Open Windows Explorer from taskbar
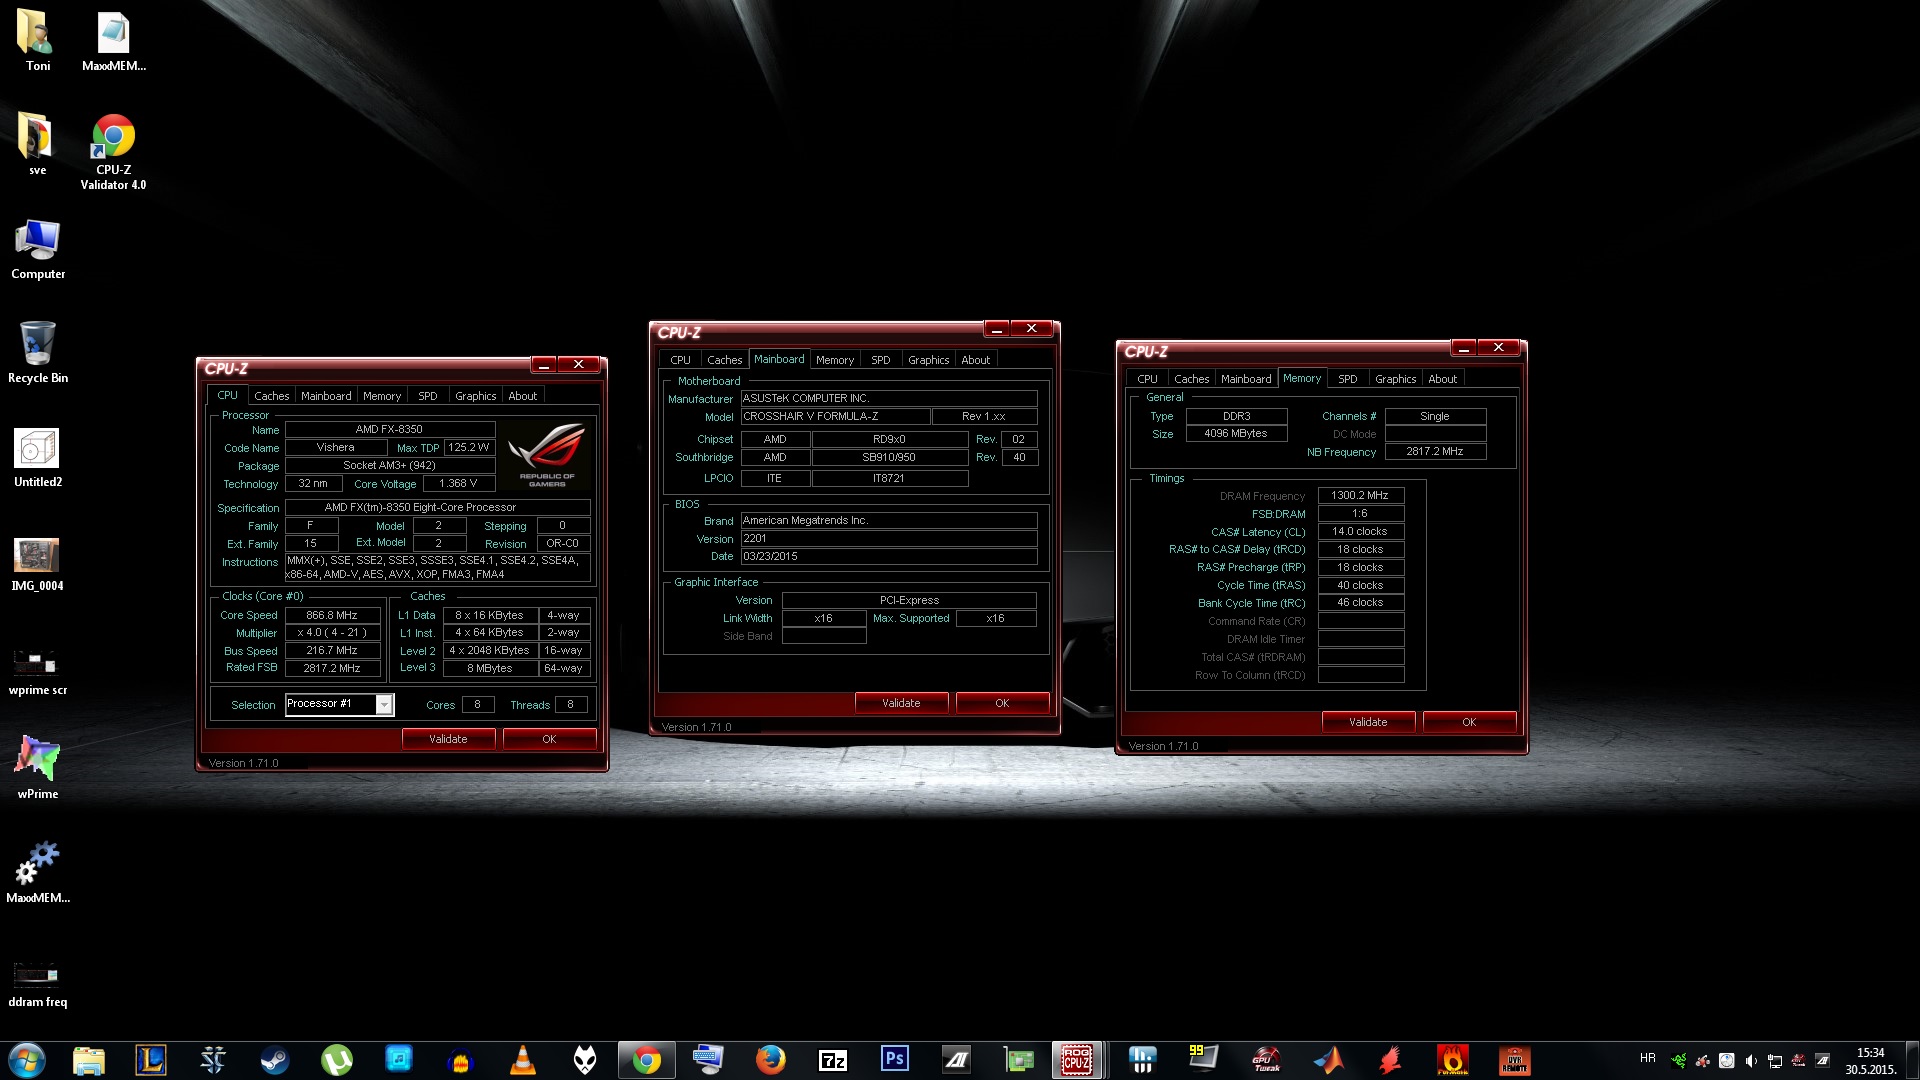Screen dimensions: 1920x1080 tap(89, 1060)
